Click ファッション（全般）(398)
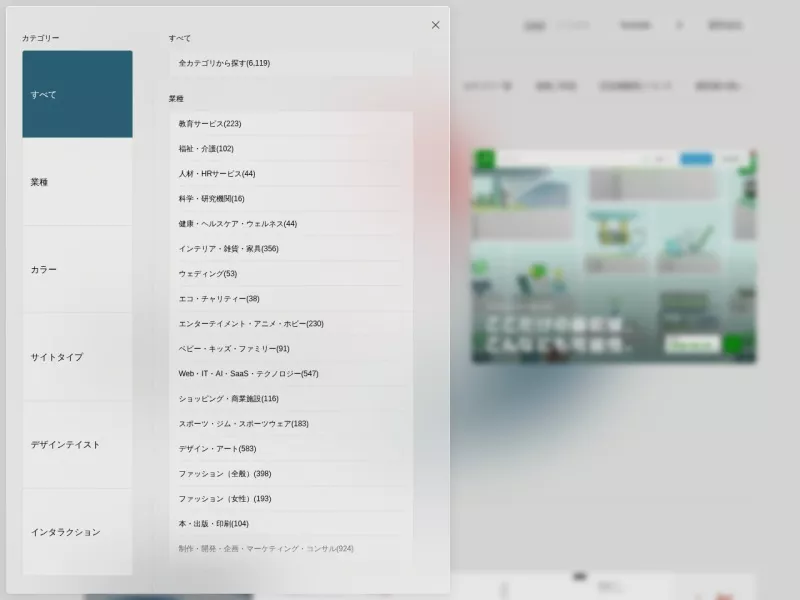The height and width of the screenshot is (600, 800). point(291,473)
